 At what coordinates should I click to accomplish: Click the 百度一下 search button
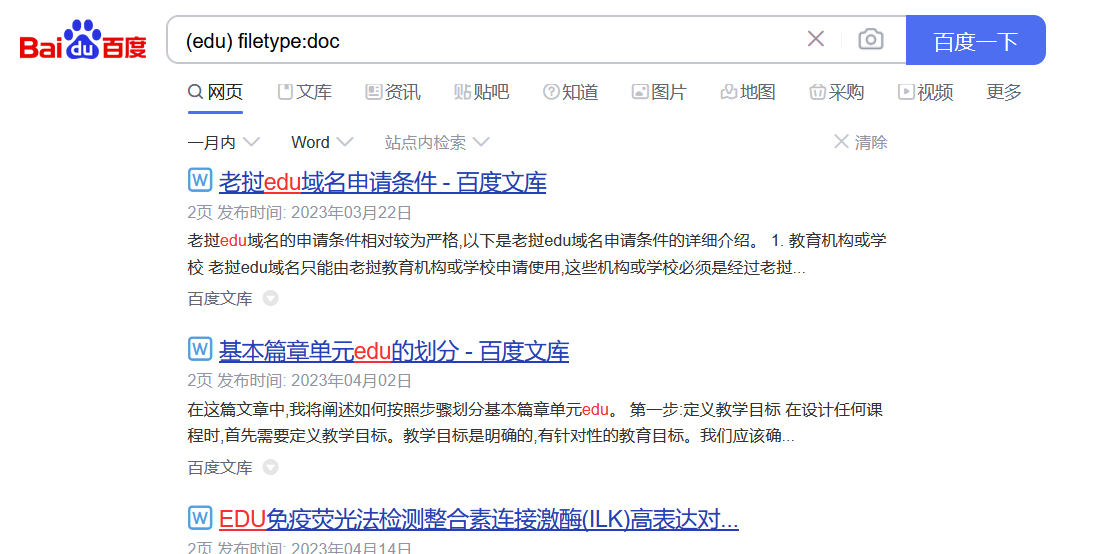pyautogui.click(x=976, y=41)
